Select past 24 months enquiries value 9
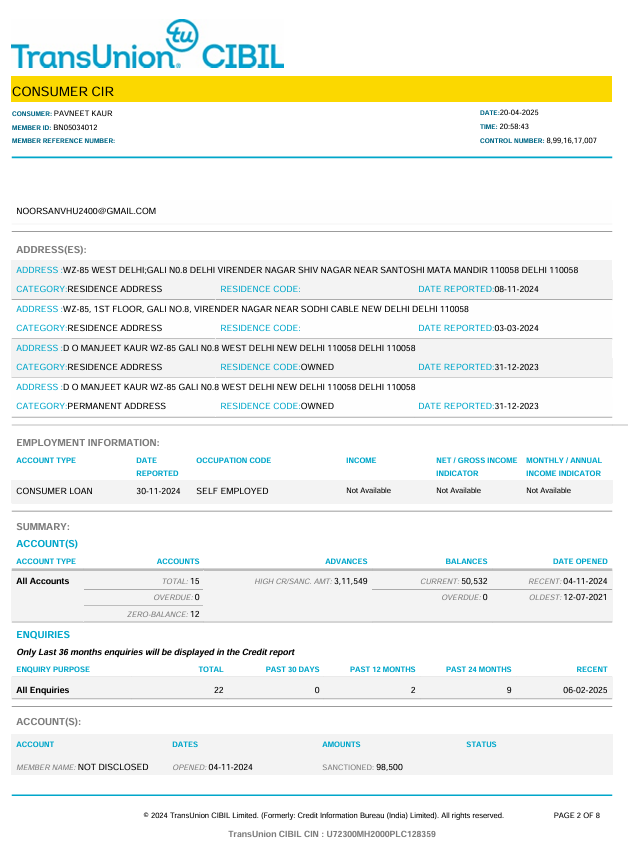Screen dimensions: 628x841 509,690
